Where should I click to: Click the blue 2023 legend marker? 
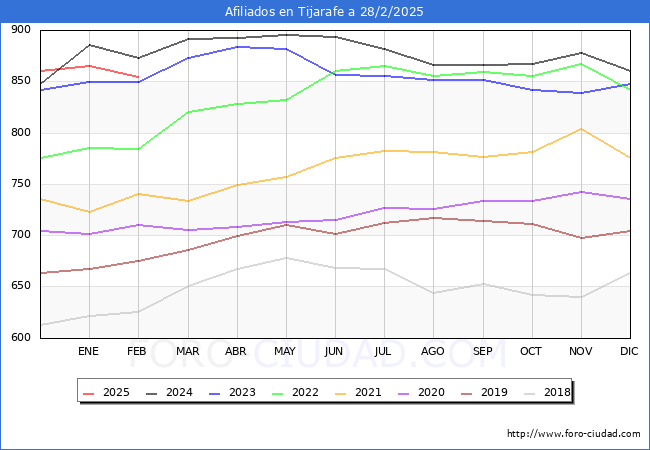215,393
